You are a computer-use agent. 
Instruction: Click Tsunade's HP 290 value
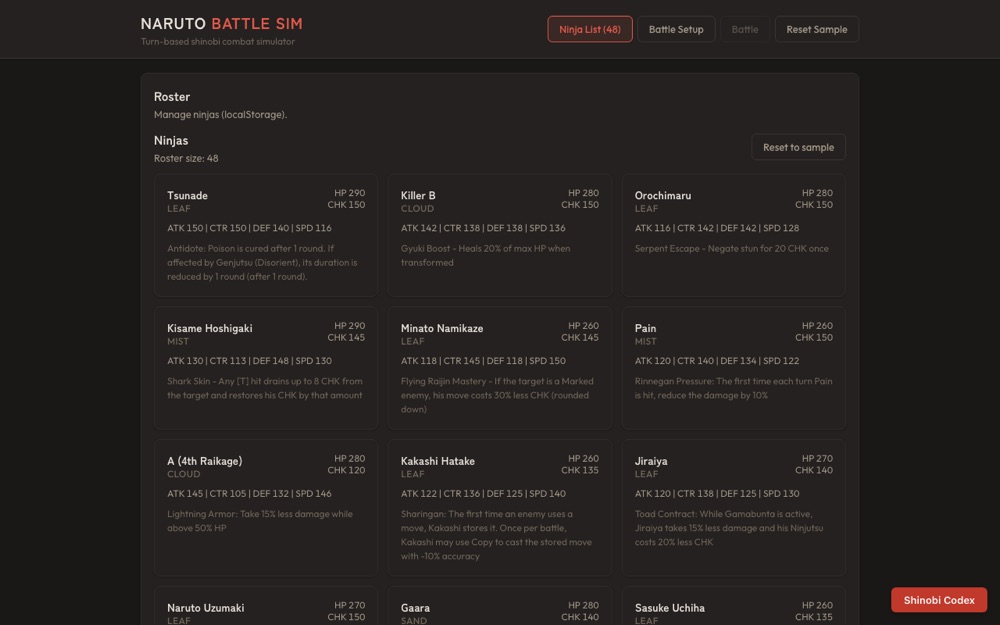click(x=349, y=193)
